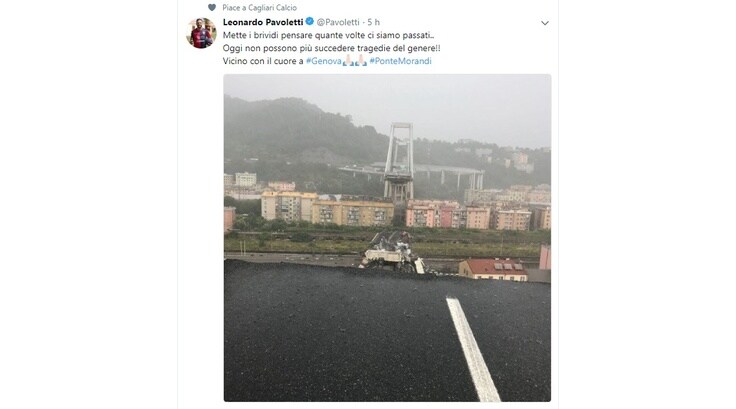
Task: Open the tweet via the 5 h timestamp
Action: [374, 22]
